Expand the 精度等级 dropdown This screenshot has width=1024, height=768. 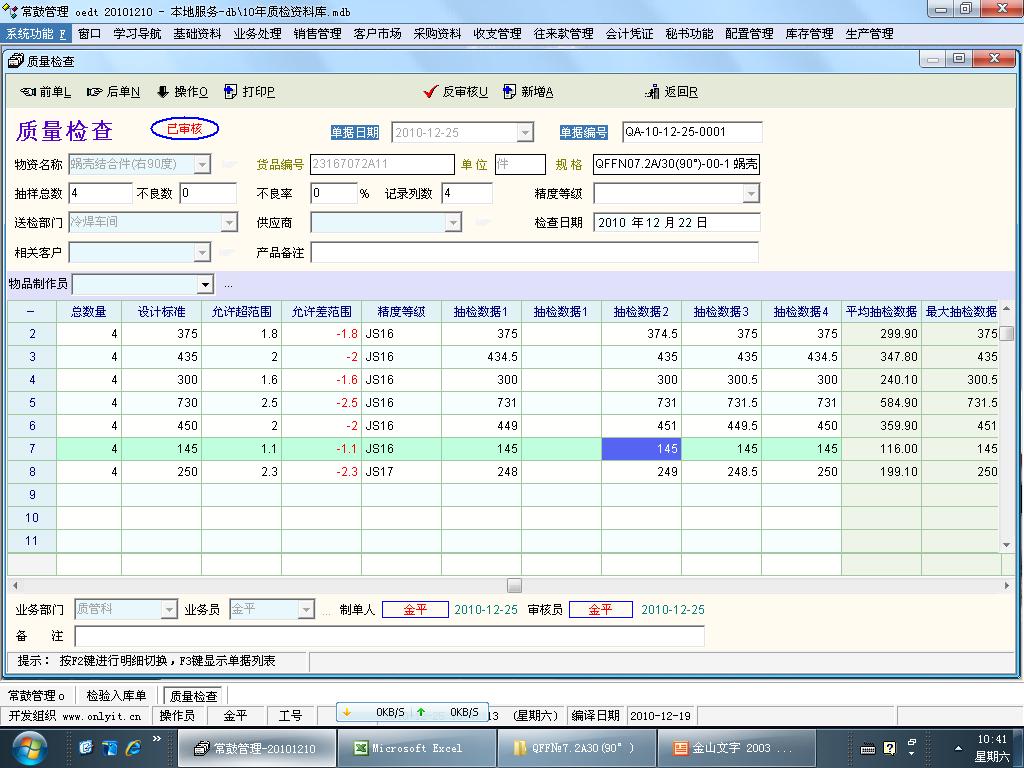point(751,193)
